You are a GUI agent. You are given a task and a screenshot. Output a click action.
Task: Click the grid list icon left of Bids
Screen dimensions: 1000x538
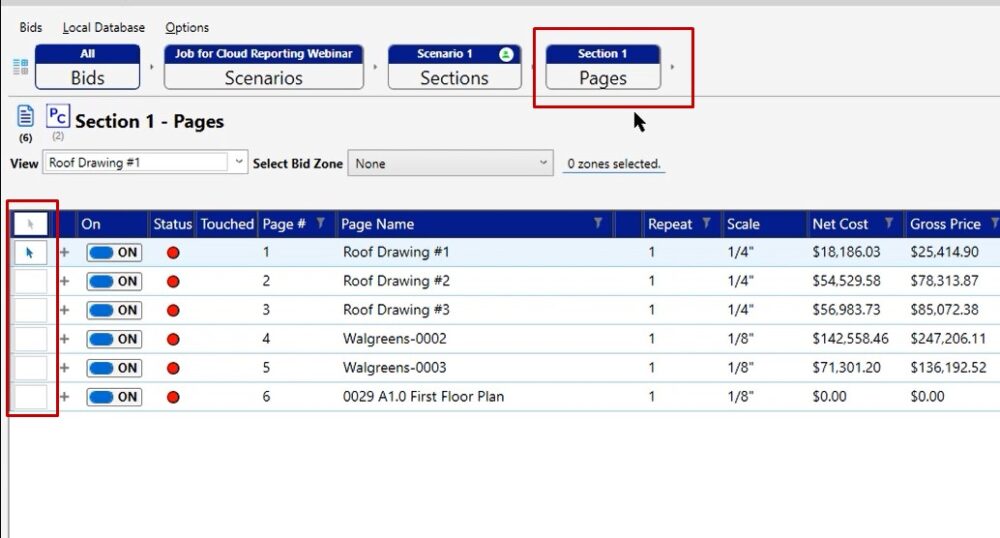20,67
